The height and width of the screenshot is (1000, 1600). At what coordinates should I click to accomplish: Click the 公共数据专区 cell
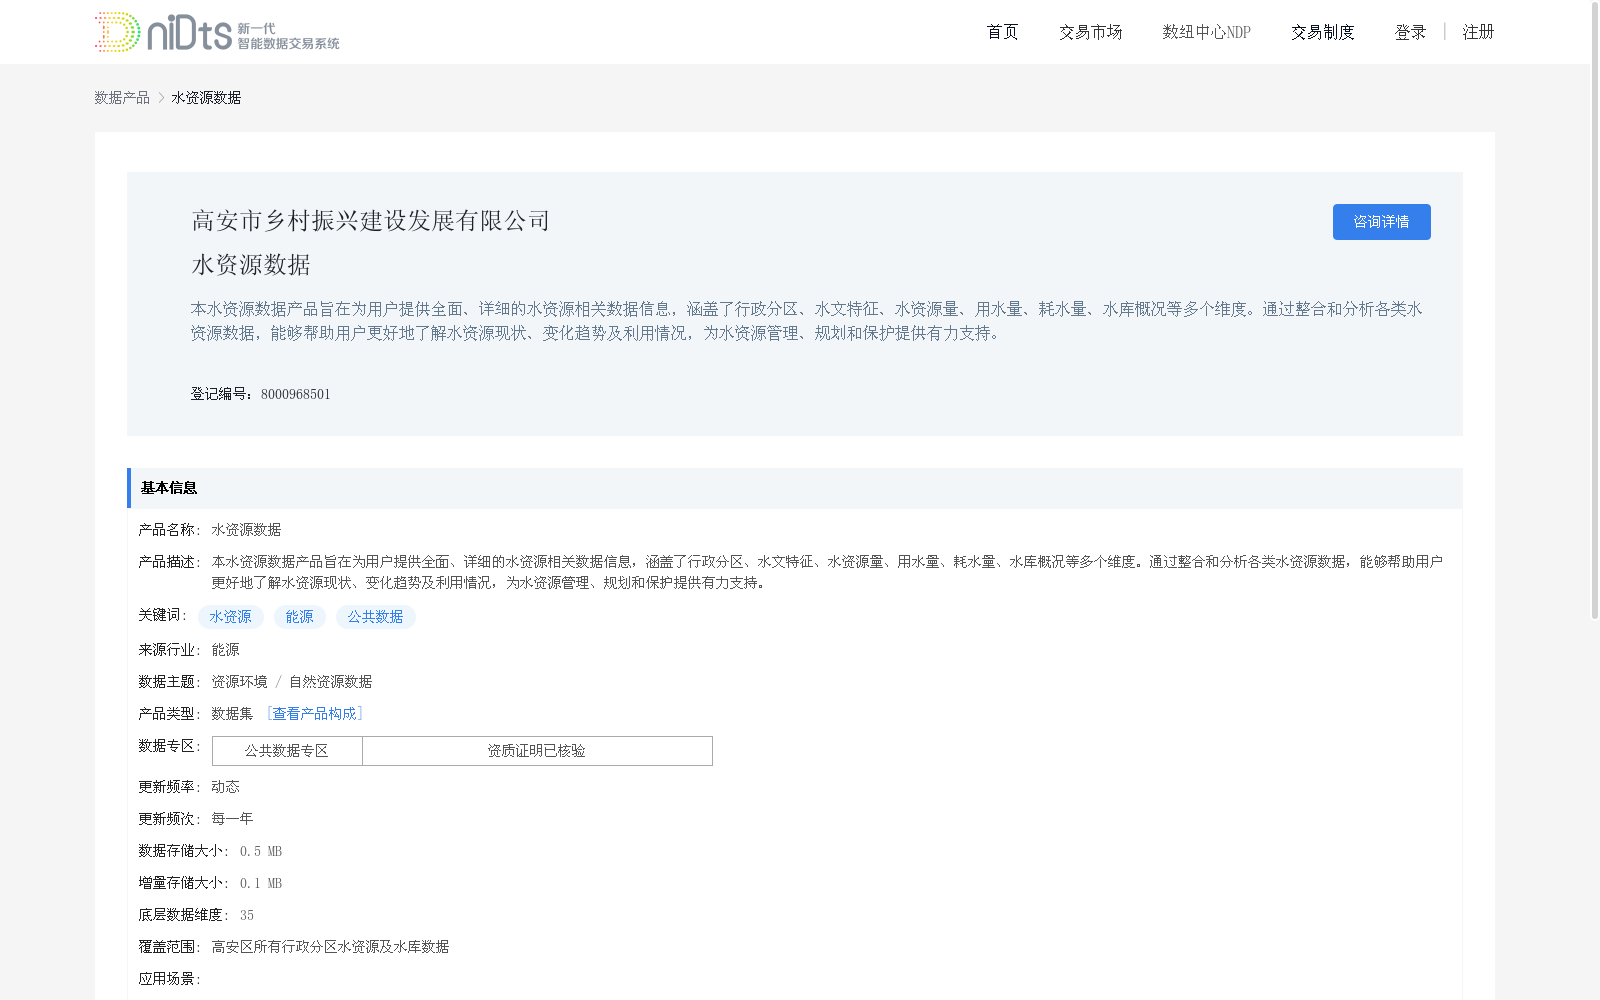coord(287,751)
